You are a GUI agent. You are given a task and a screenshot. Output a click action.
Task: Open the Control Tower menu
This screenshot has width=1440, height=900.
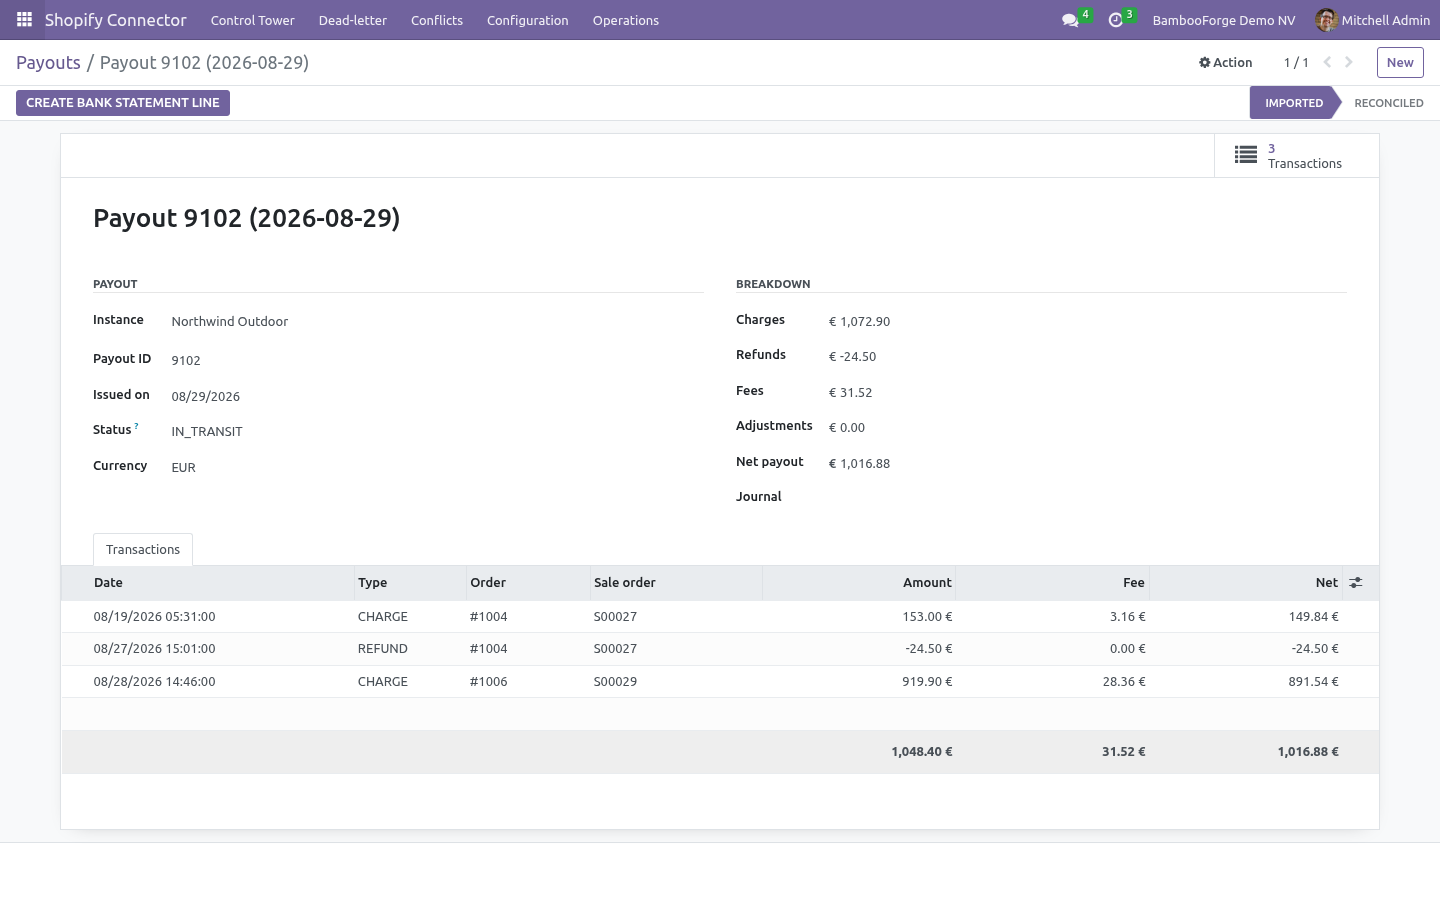[x=253, y=20]
